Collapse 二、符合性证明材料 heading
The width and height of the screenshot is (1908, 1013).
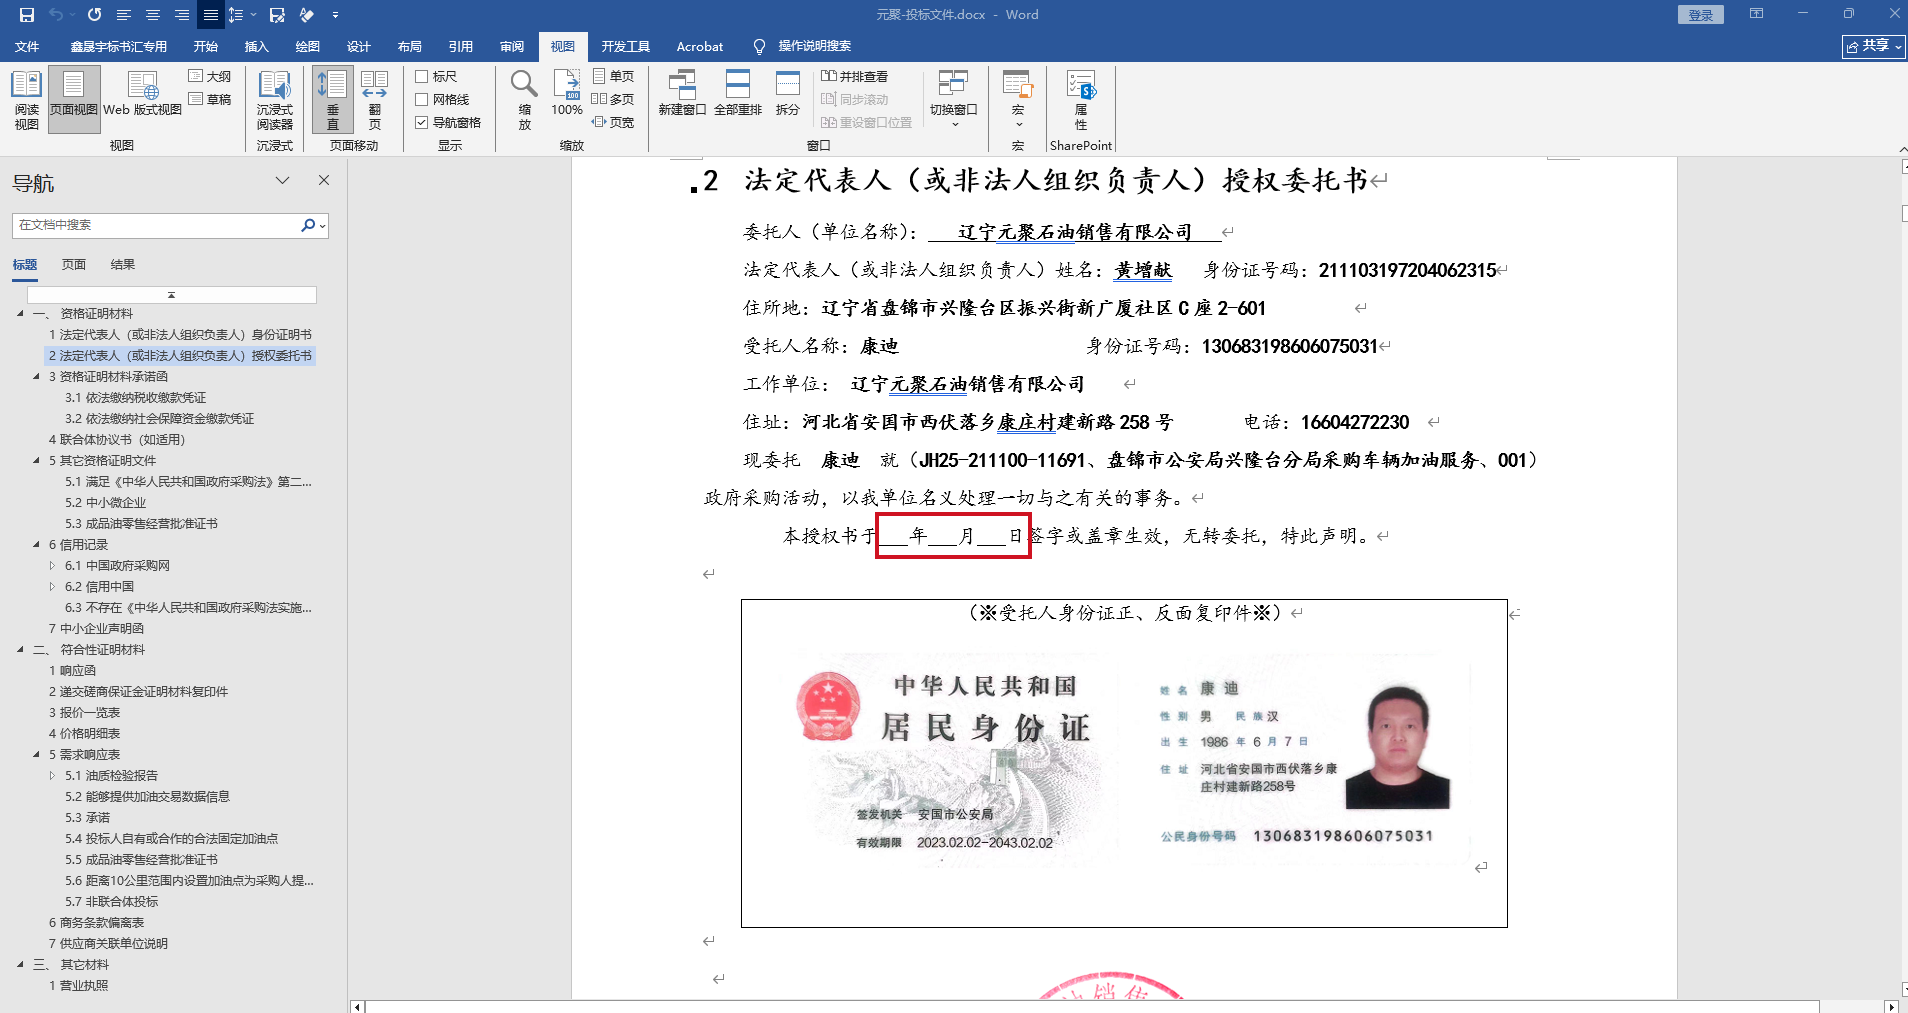20,650
